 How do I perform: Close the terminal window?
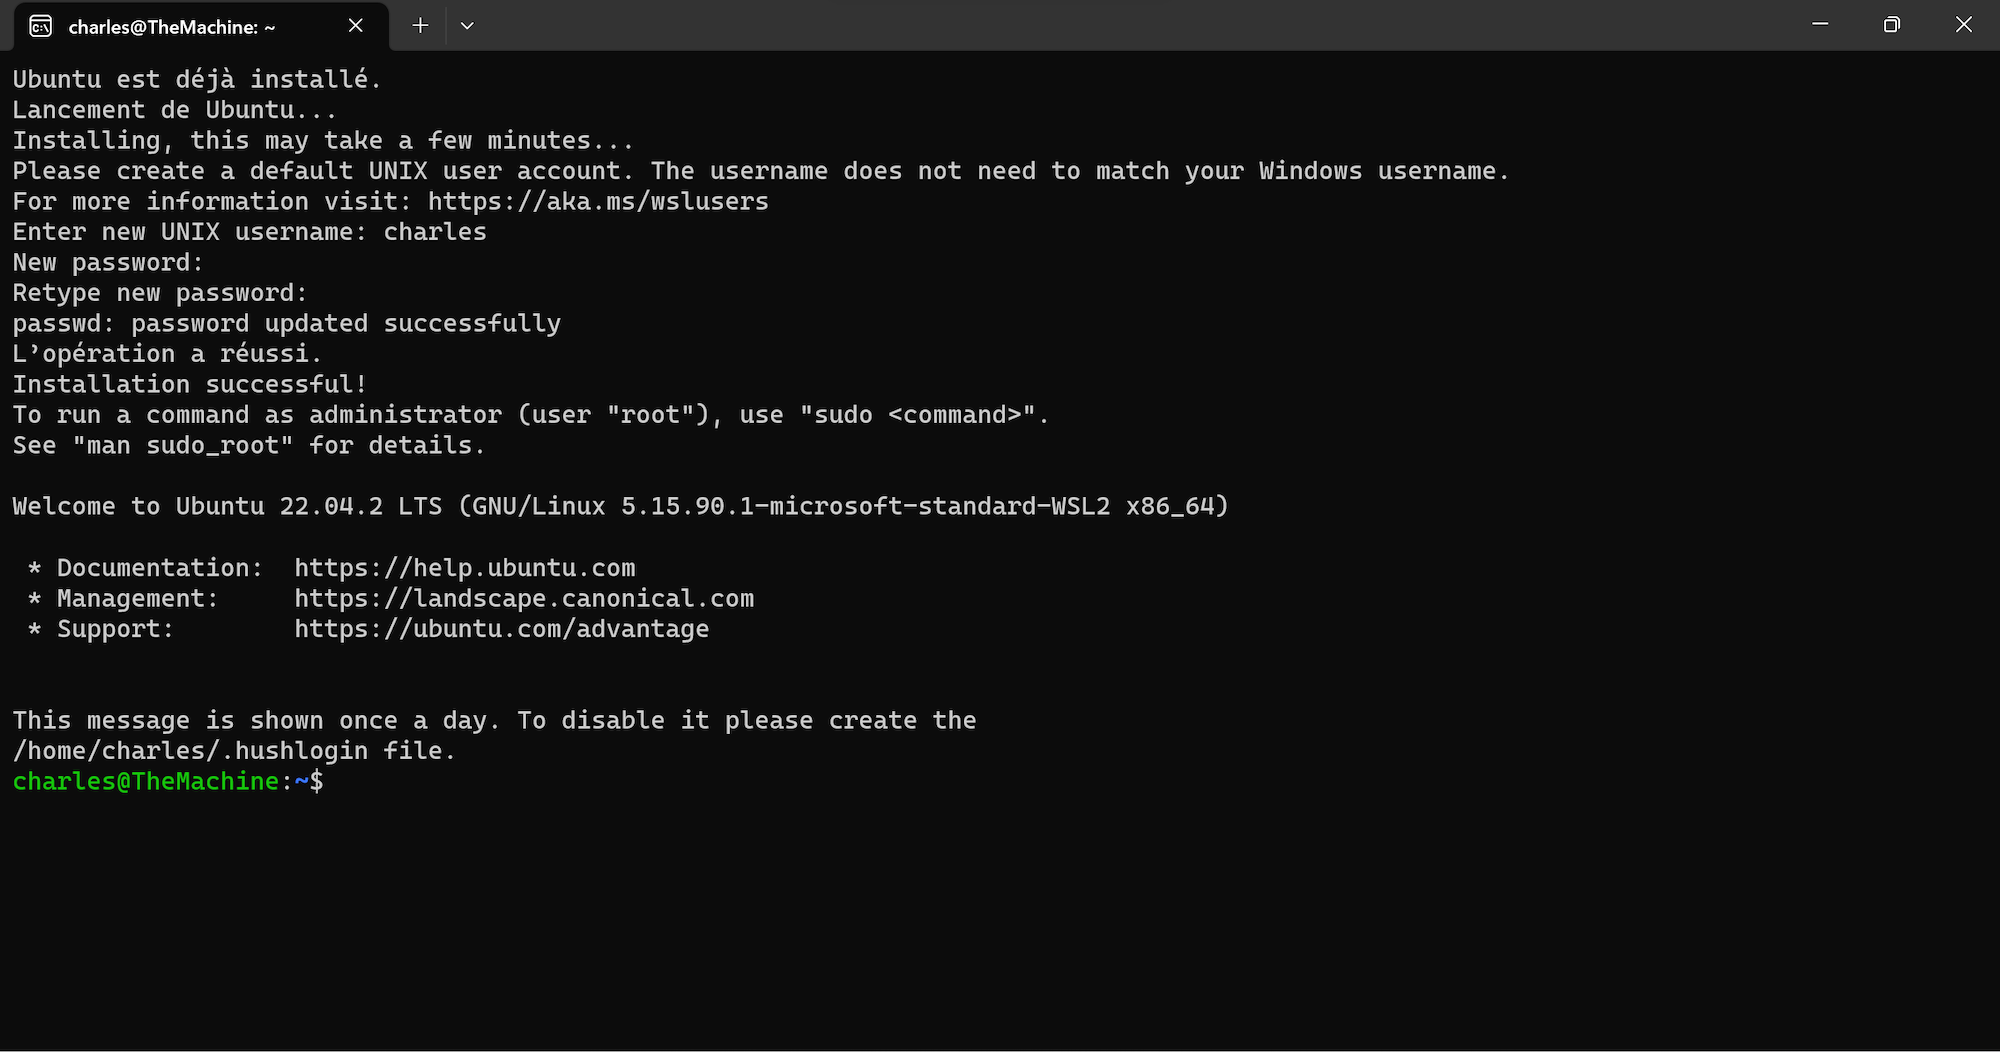[x=1963, y=25]
